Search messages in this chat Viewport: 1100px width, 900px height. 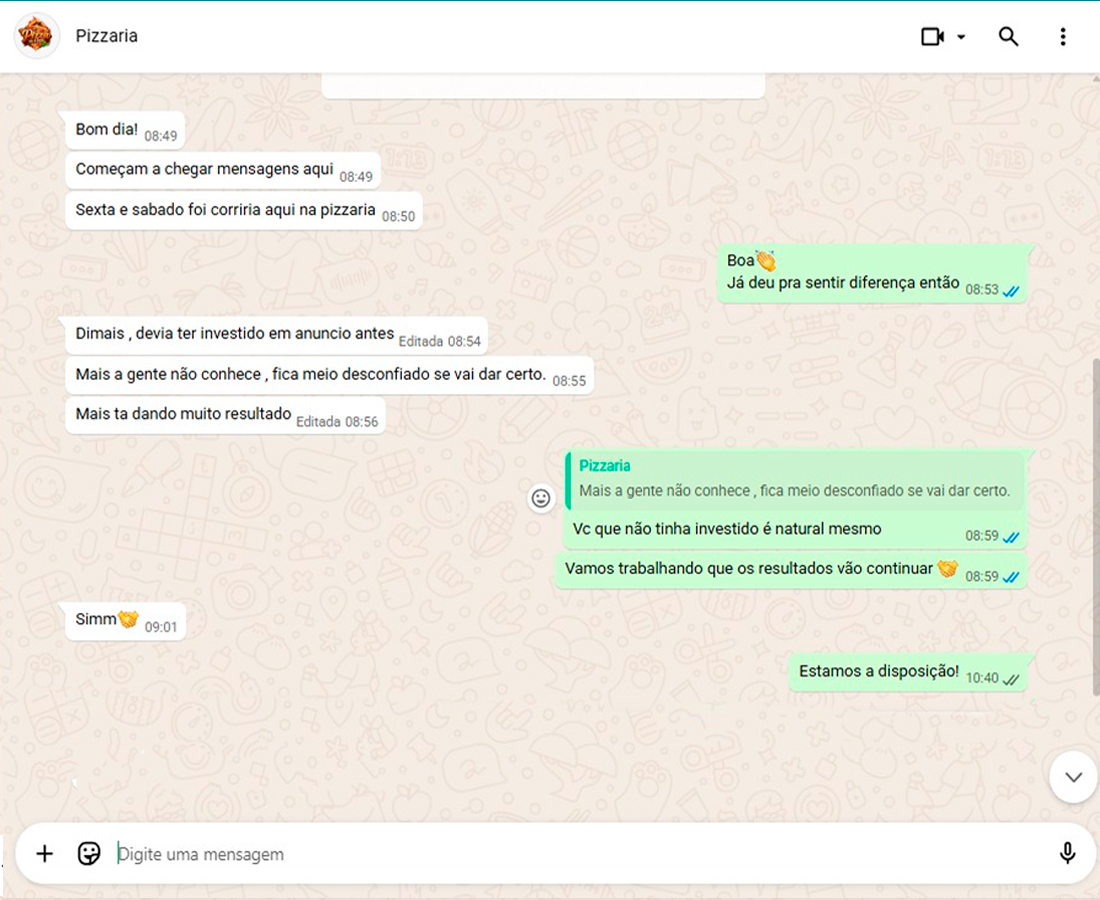[1008, 37]
